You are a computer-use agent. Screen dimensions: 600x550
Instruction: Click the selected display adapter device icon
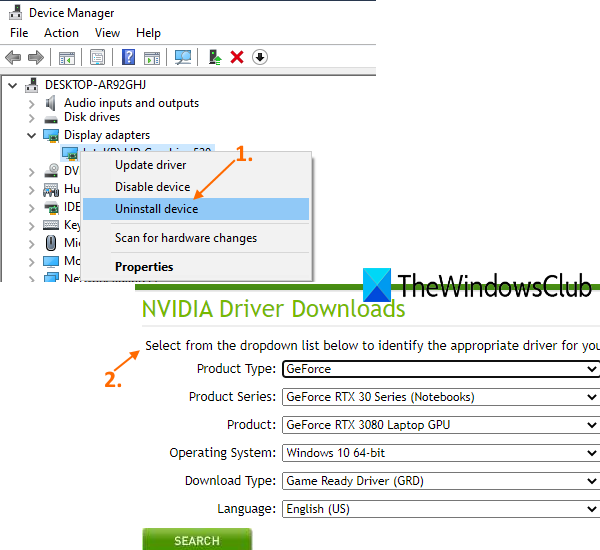tap(70, 153)
